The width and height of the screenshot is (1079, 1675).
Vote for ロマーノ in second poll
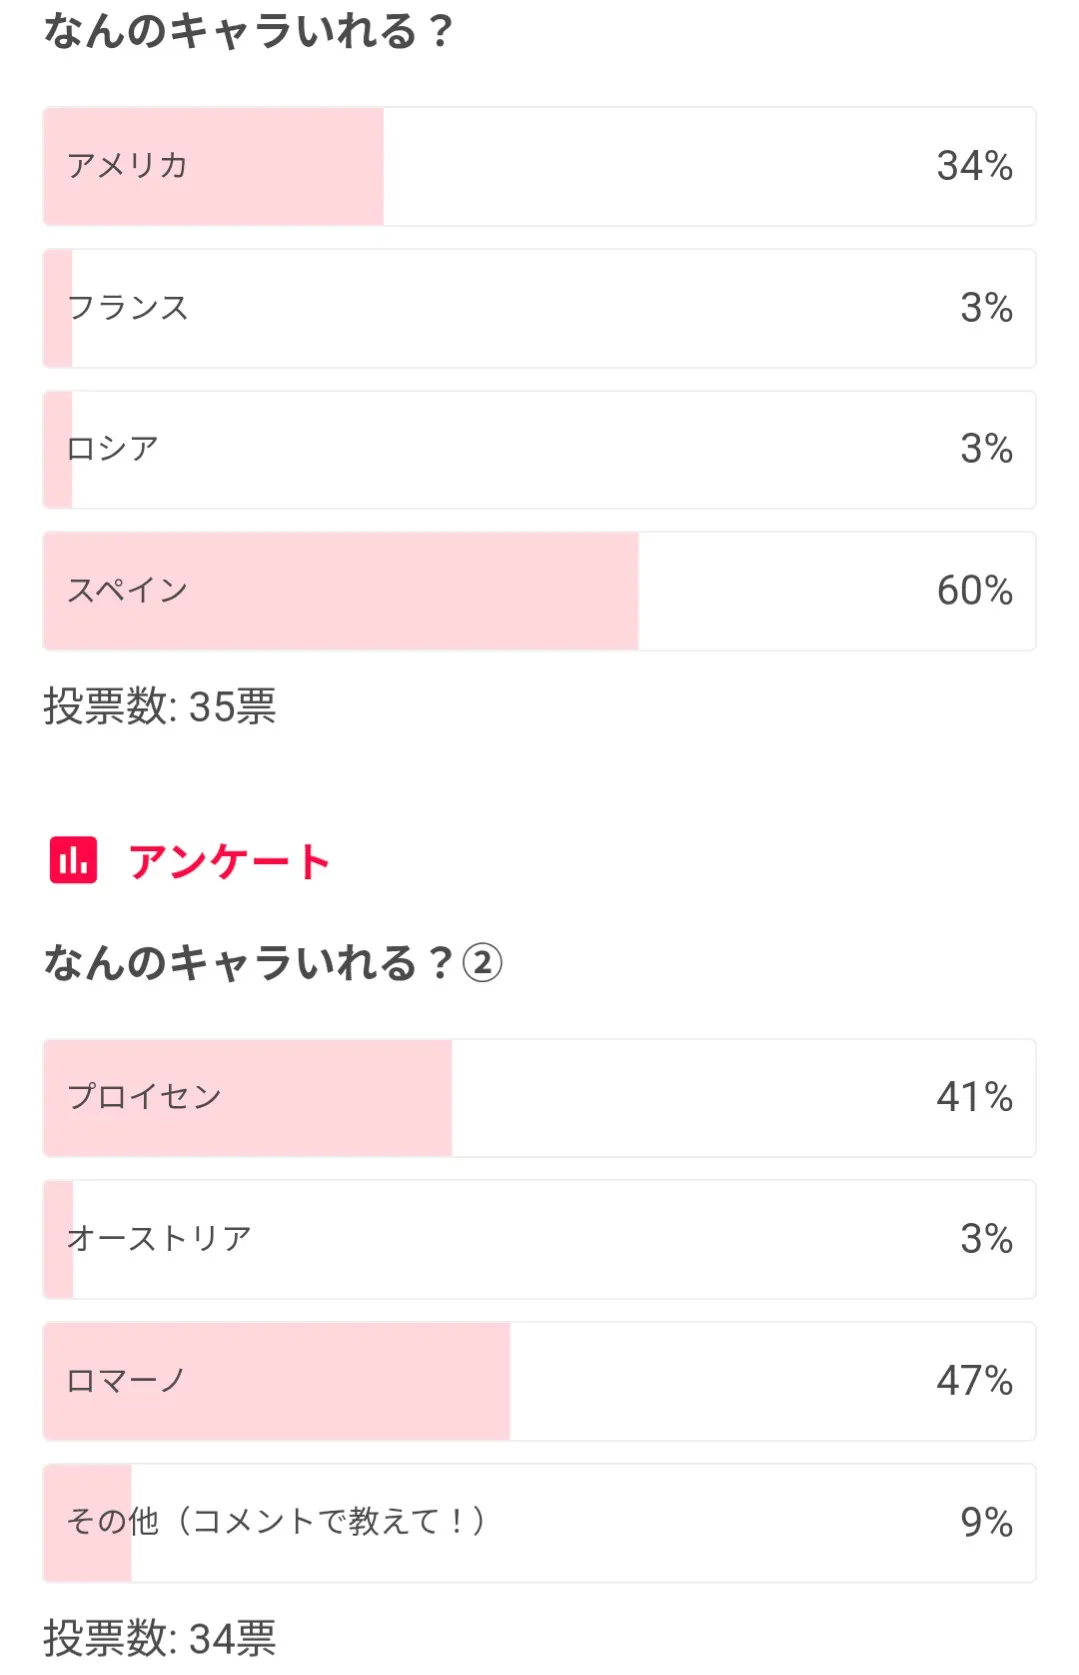126,1381
